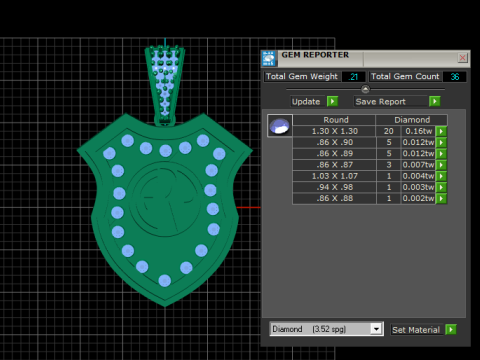Click the engraved RP monogram circle
The width and height of the screenshot is (480, 360).
(165, 198)
